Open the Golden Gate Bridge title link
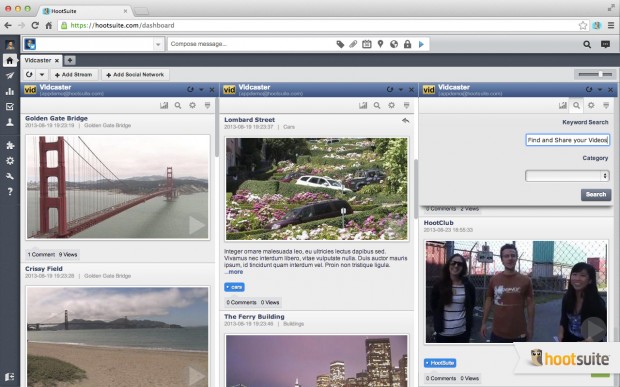The width and height of the screenshot is (620, 387). (x=57, y=118)
